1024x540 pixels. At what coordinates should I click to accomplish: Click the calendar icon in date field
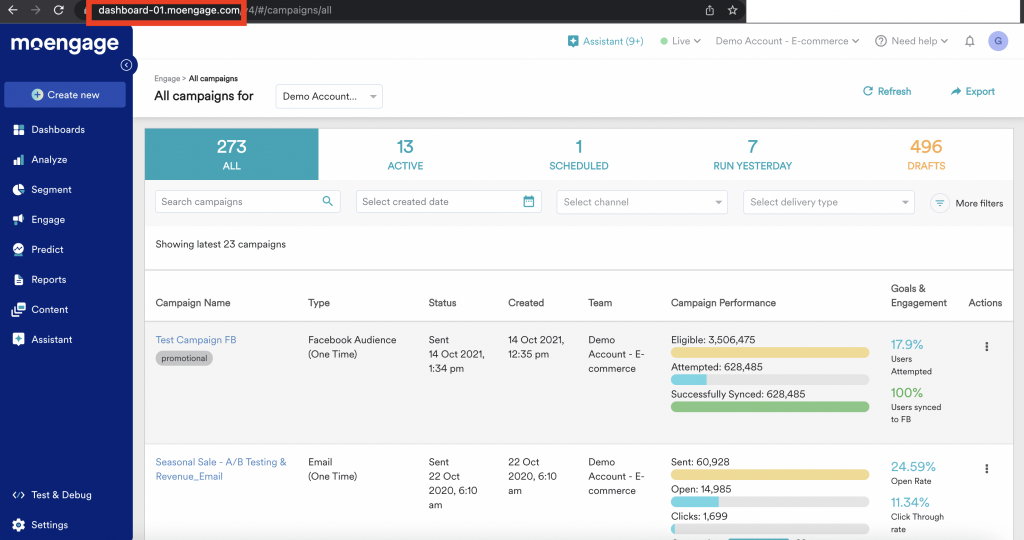tap(529, 202)
